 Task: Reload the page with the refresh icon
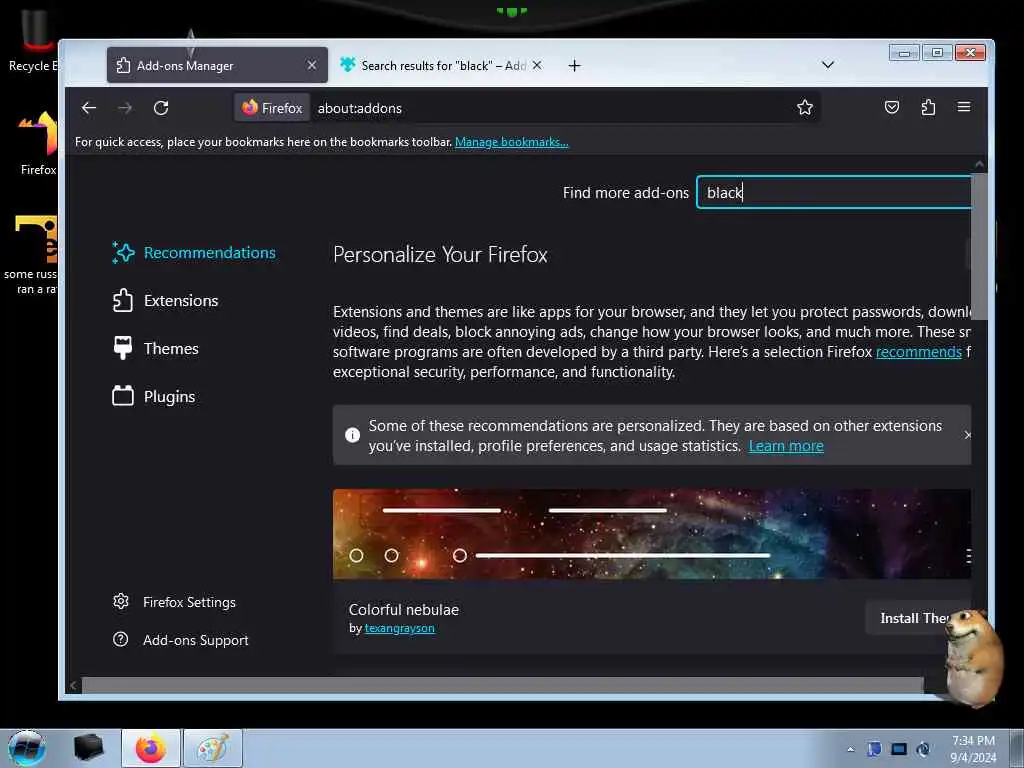[x=161, y=108]
